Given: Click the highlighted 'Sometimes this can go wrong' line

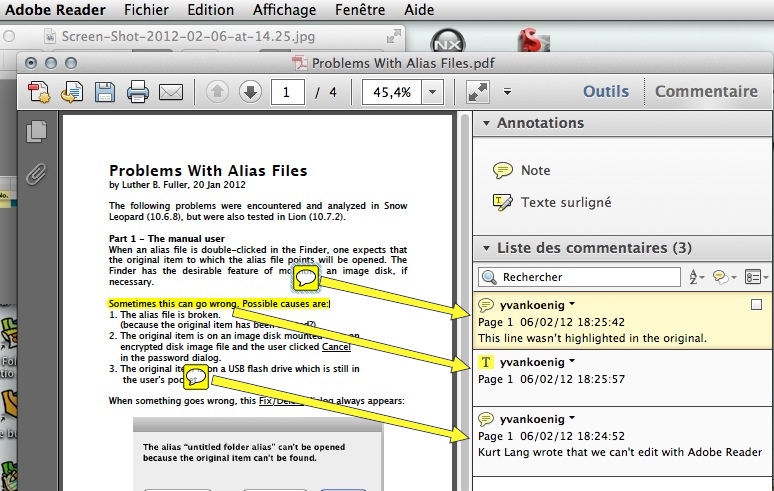Looking at the screenshot, I should (x=219, y=303).
